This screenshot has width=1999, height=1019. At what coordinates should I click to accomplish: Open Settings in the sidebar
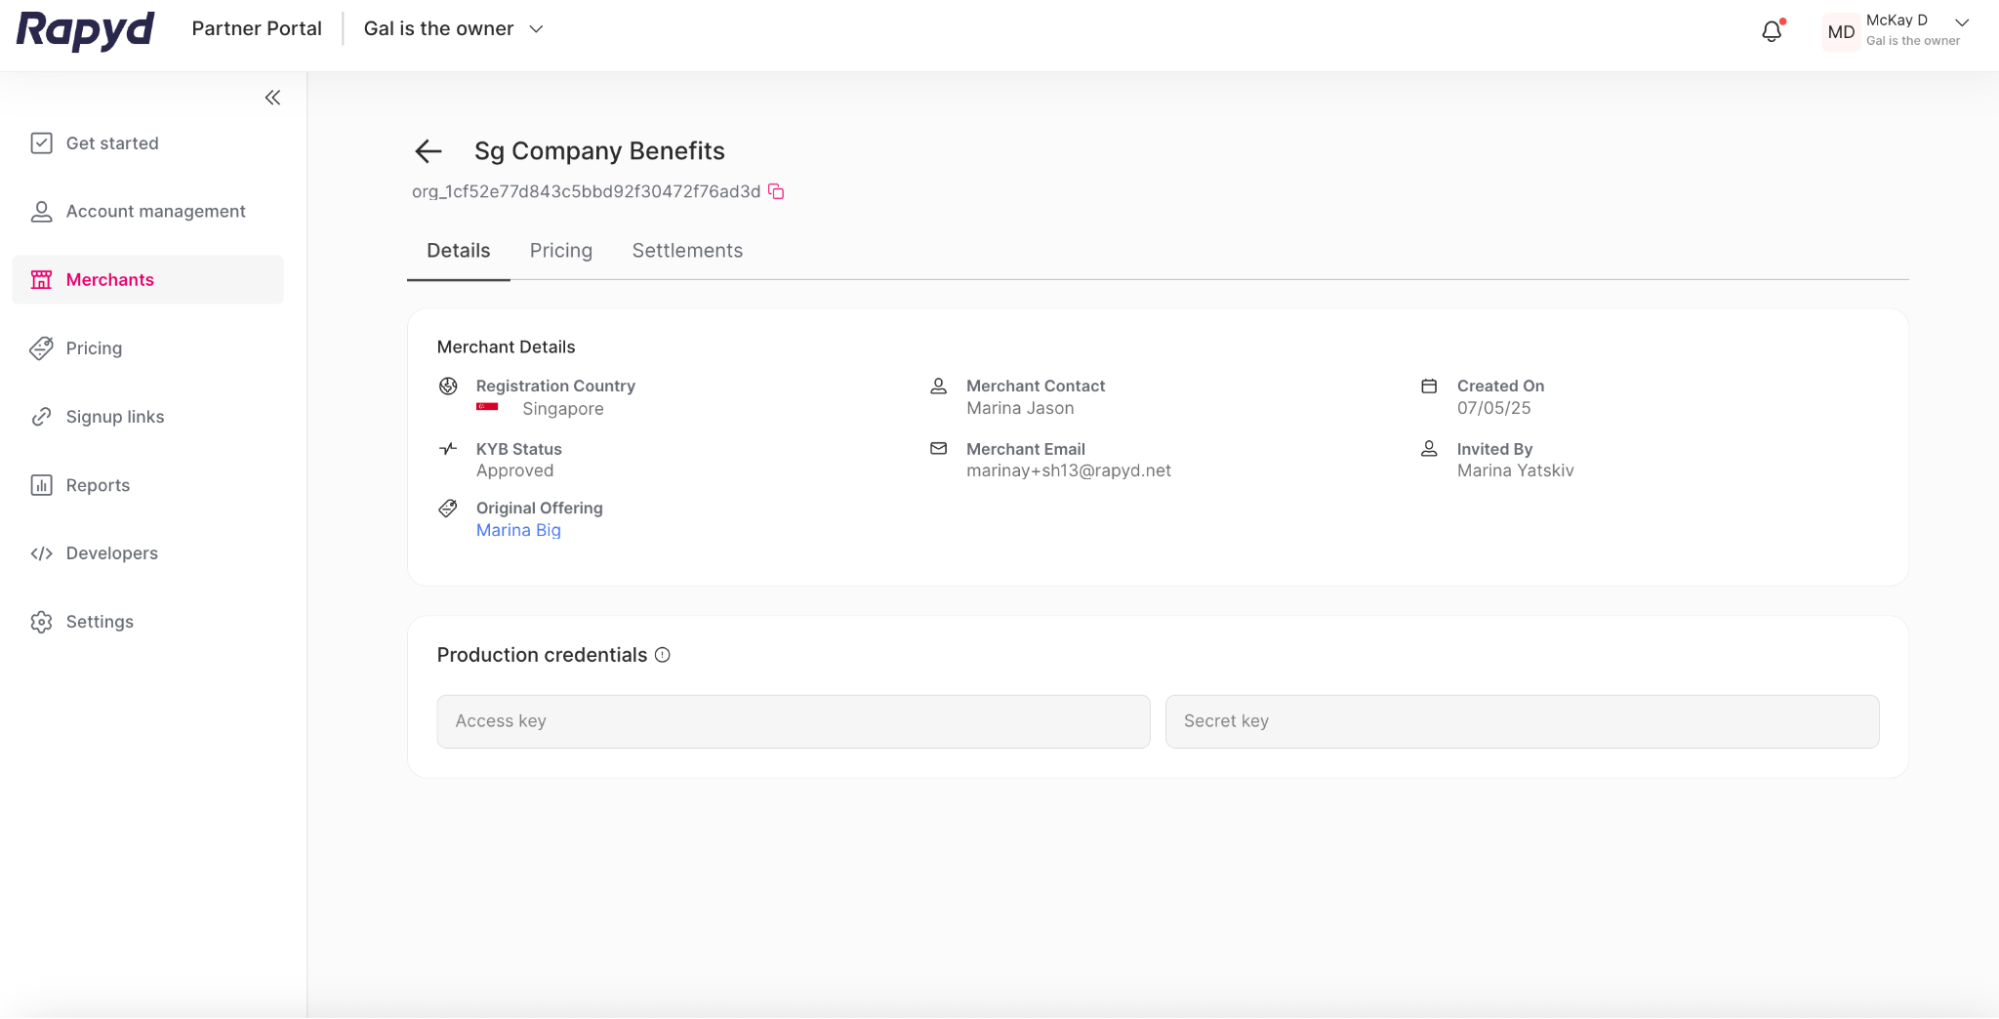pyautogui.click(x=148, y=622)
